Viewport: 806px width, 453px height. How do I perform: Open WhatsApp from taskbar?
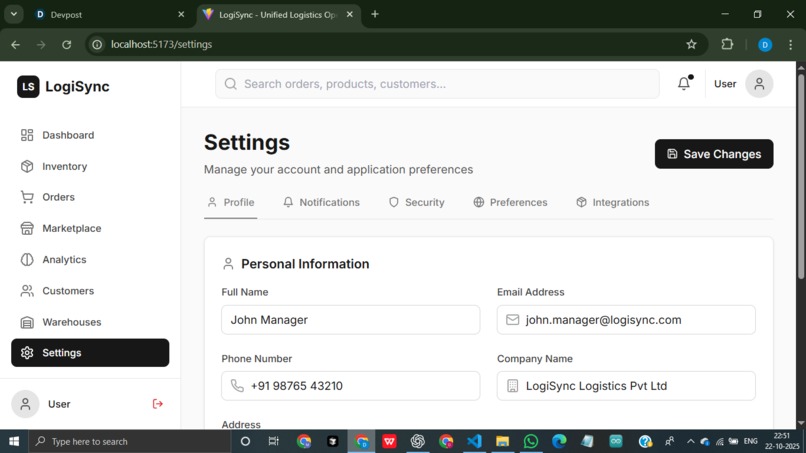click(x=530, y=441)
